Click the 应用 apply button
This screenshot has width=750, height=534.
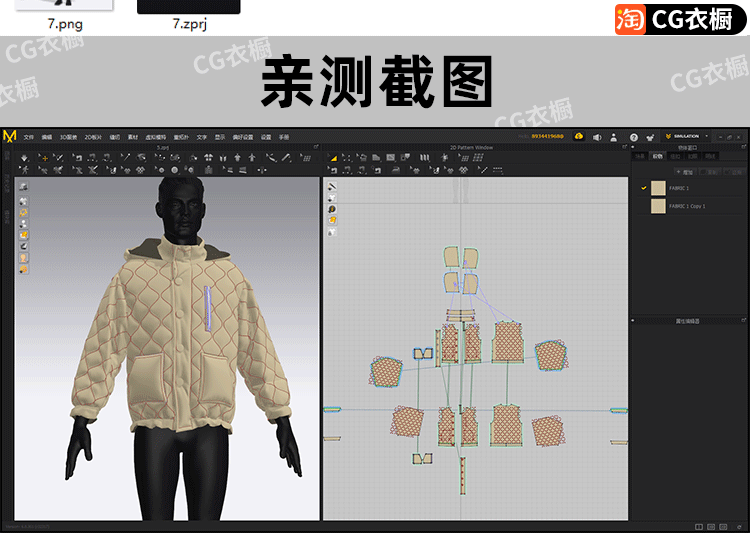click(x=733, y=172)
